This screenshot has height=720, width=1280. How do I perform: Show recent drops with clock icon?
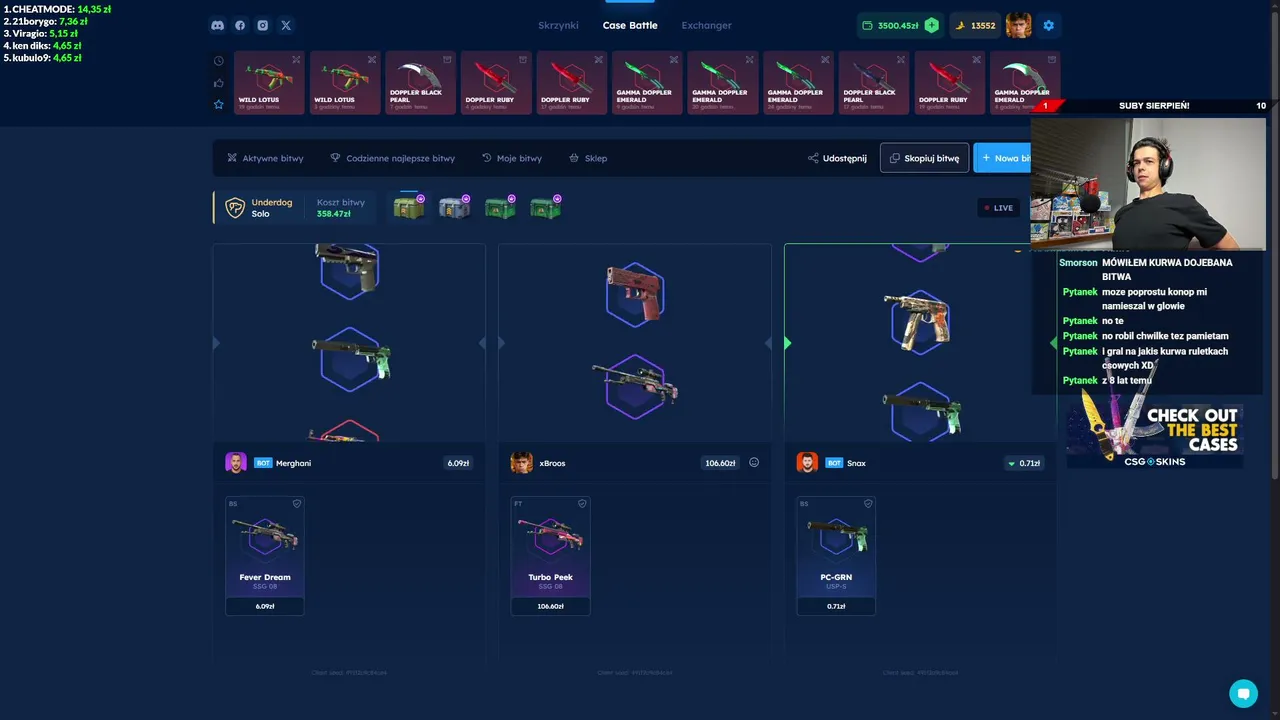pos(219,61)
